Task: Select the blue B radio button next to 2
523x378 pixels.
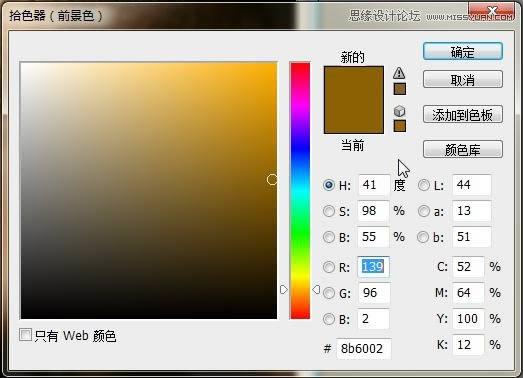Action: click(329, 319)
